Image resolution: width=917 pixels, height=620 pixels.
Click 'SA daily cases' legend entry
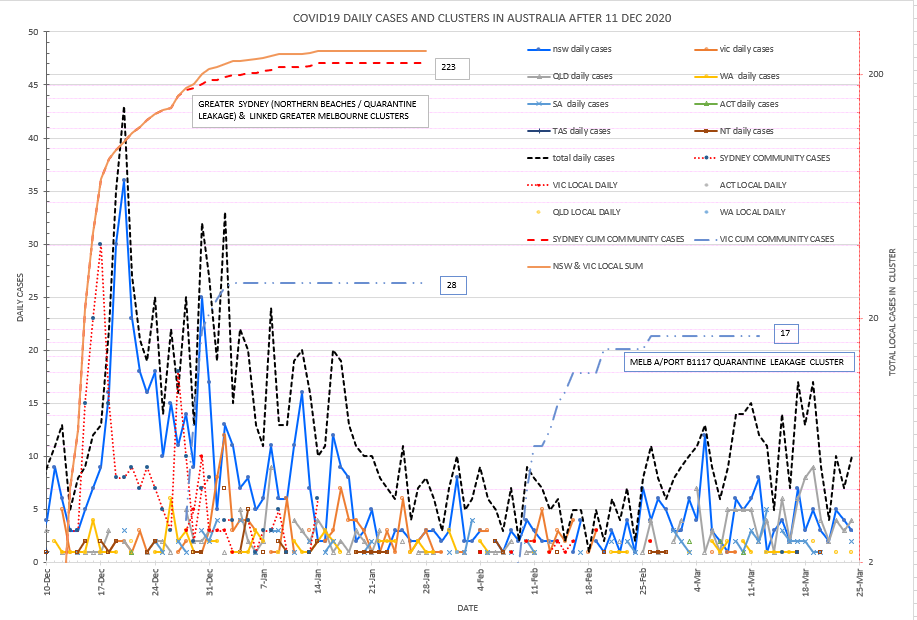pyautogui.click(x=568, y=104)
